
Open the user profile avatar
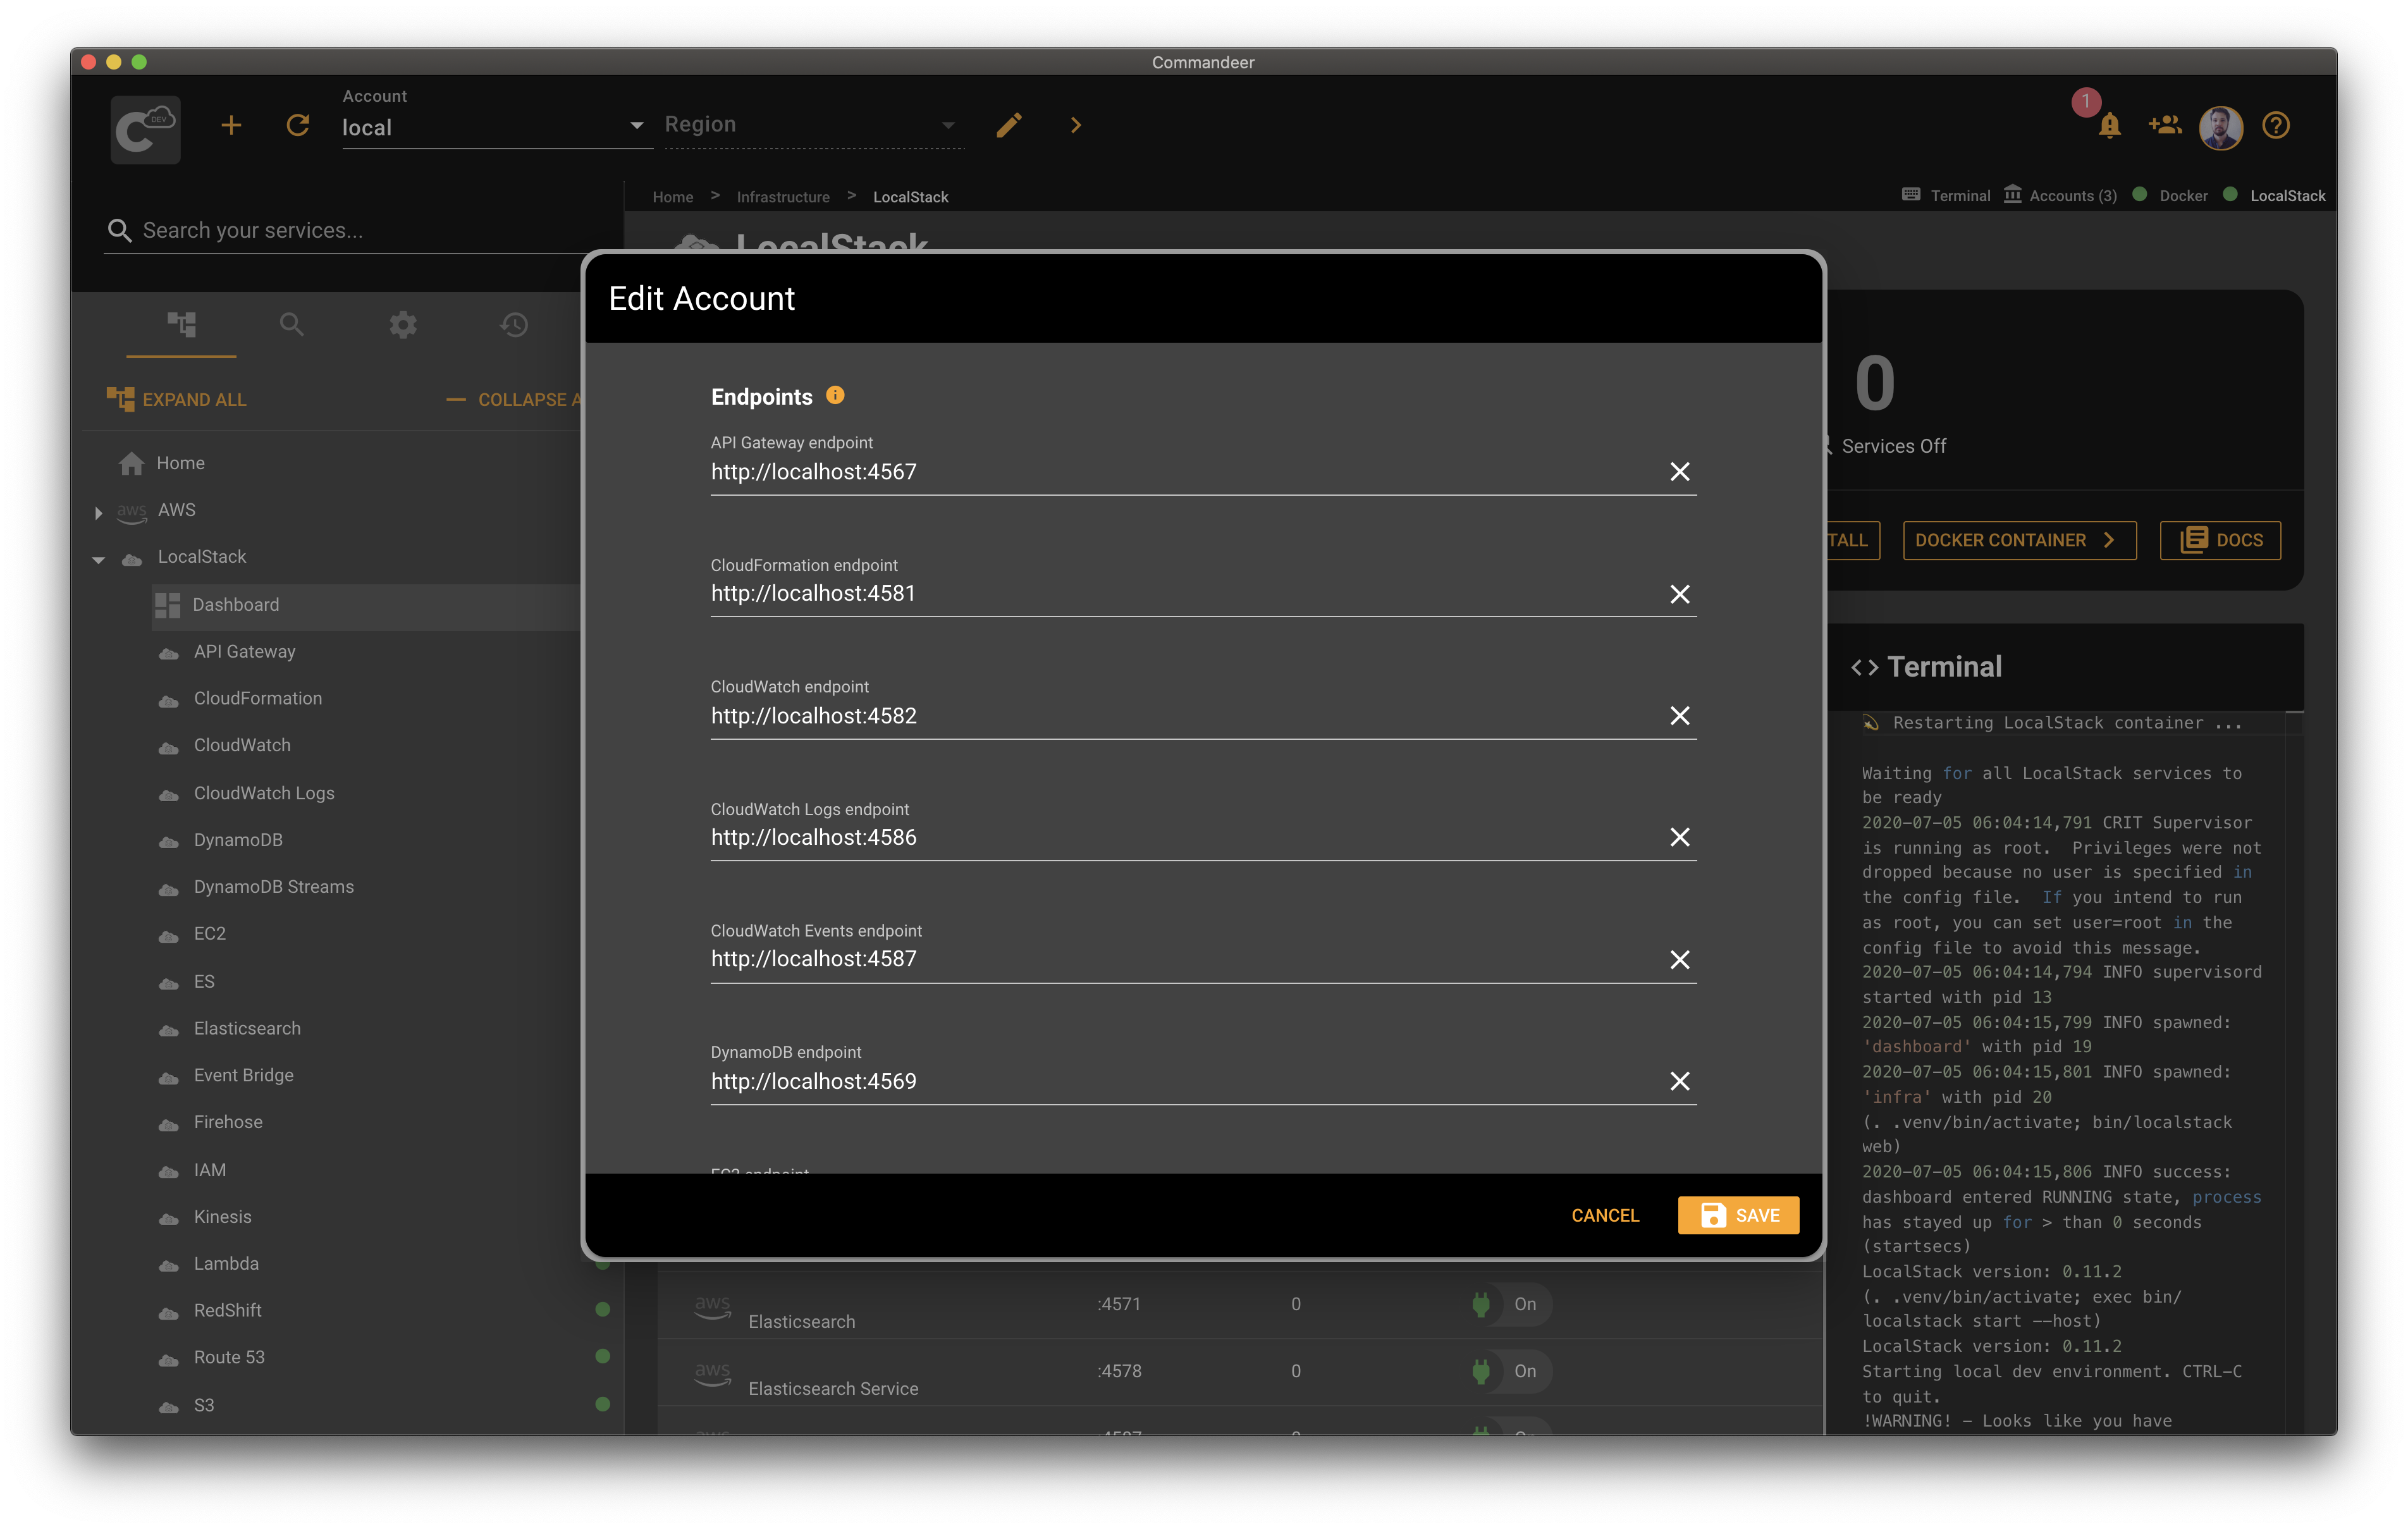click(x=2221, y=127)
